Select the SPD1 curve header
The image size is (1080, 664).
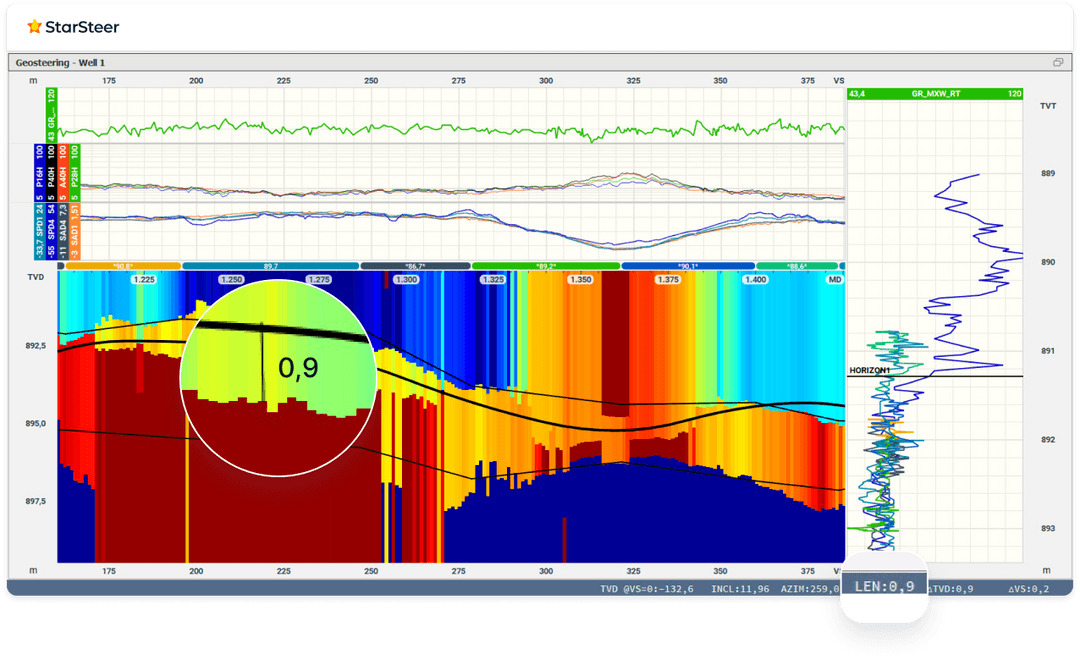coord(39,231)
